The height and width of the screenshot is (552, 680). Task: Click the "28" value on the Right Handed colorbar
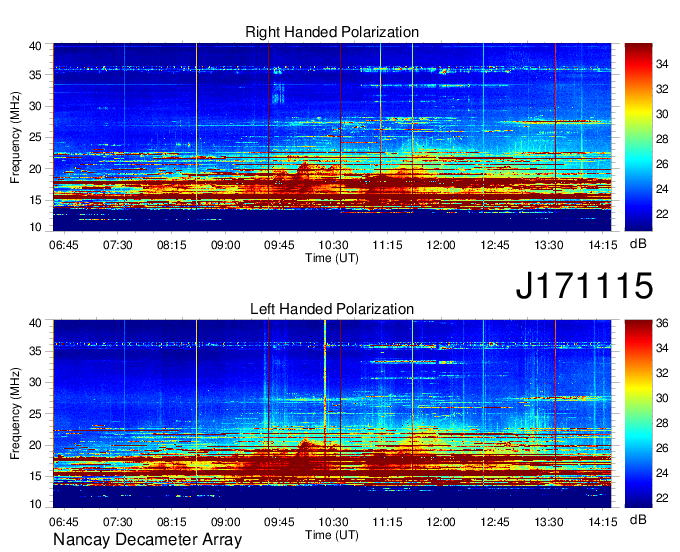[x=662, y=139]
